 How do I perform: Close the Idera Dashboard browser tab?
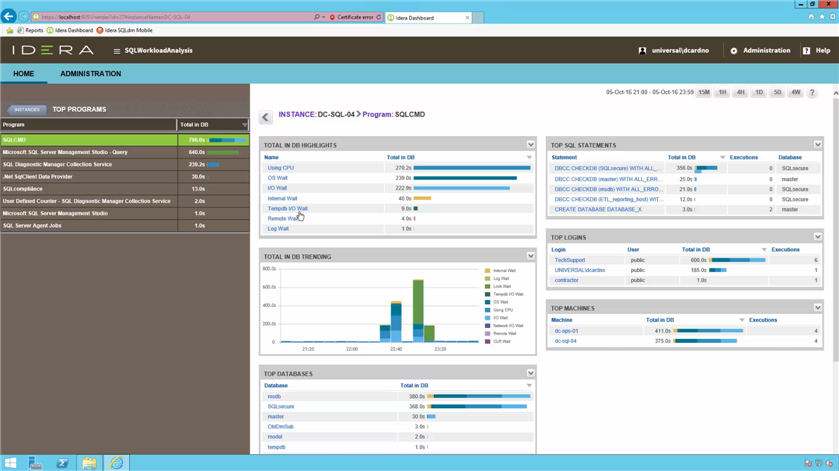click(x=467, y=18)
